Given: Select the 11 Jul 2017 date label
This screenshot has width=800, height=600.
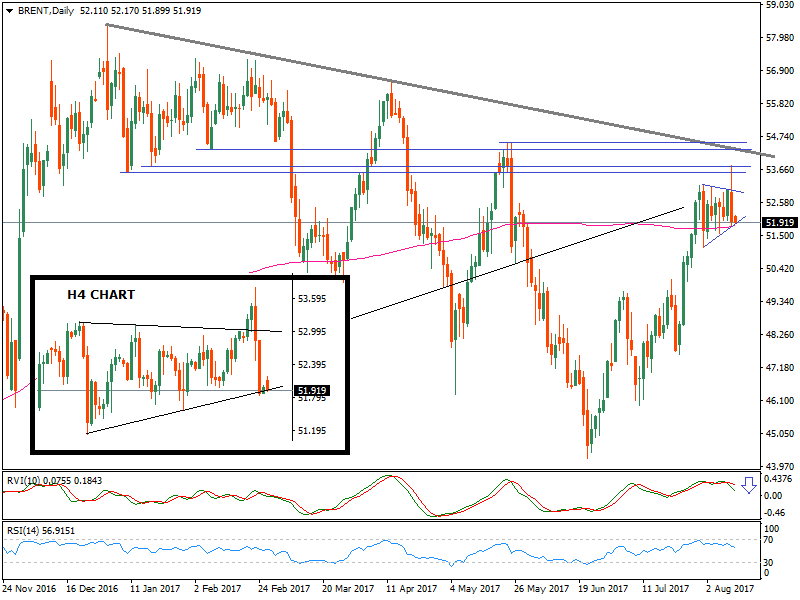Looking at the screenshot, I should [x=665, y=589].
